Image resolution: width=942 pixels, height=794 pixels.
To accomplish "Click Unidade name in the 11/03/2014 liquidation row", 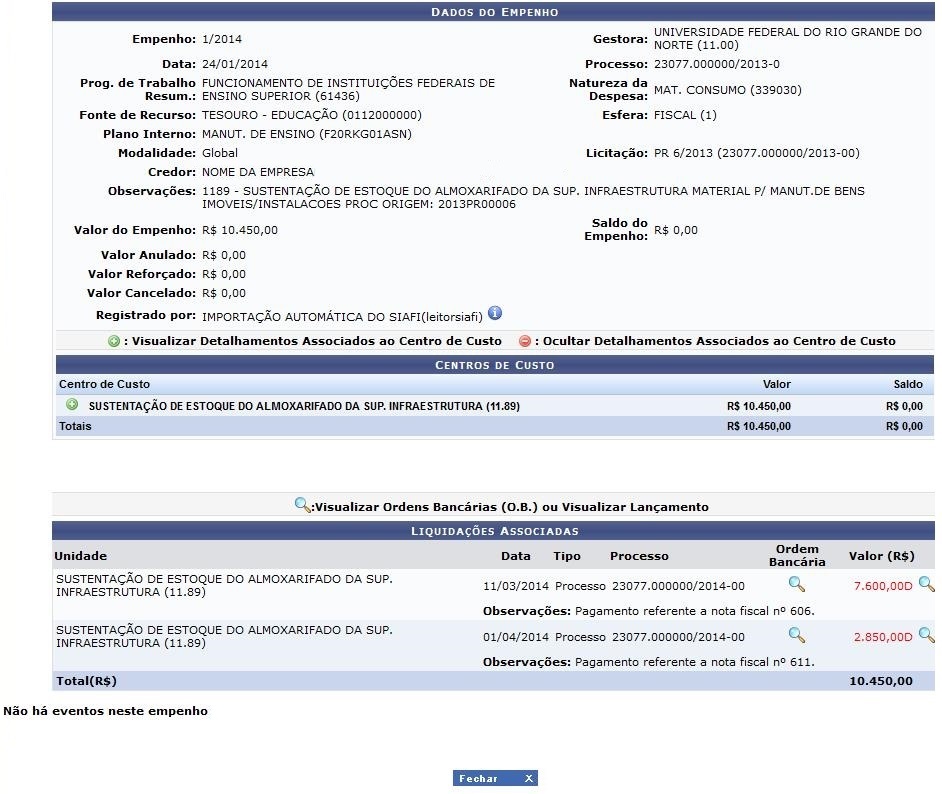I will tap(224, 586).
